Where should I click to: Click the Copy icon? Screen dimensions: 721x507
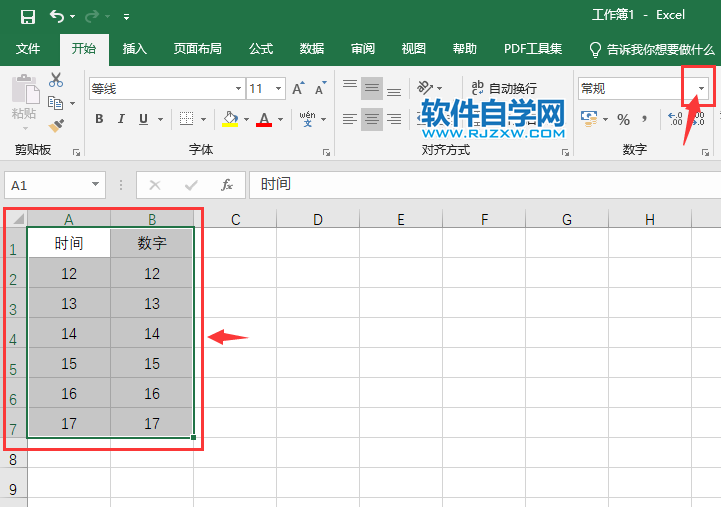(56, 103)
